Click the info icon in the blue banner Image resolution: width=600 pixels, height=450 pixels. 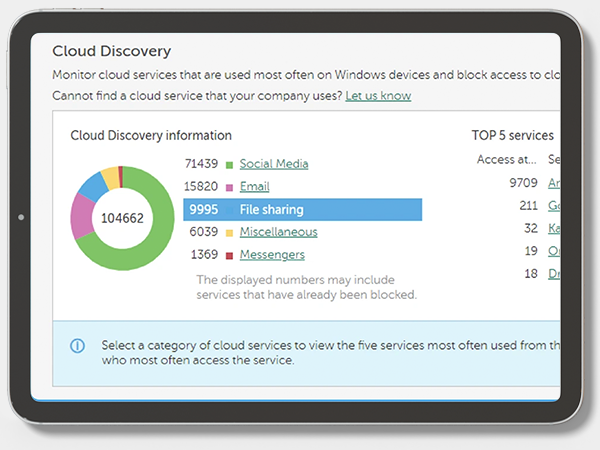[x=77, y=346]
